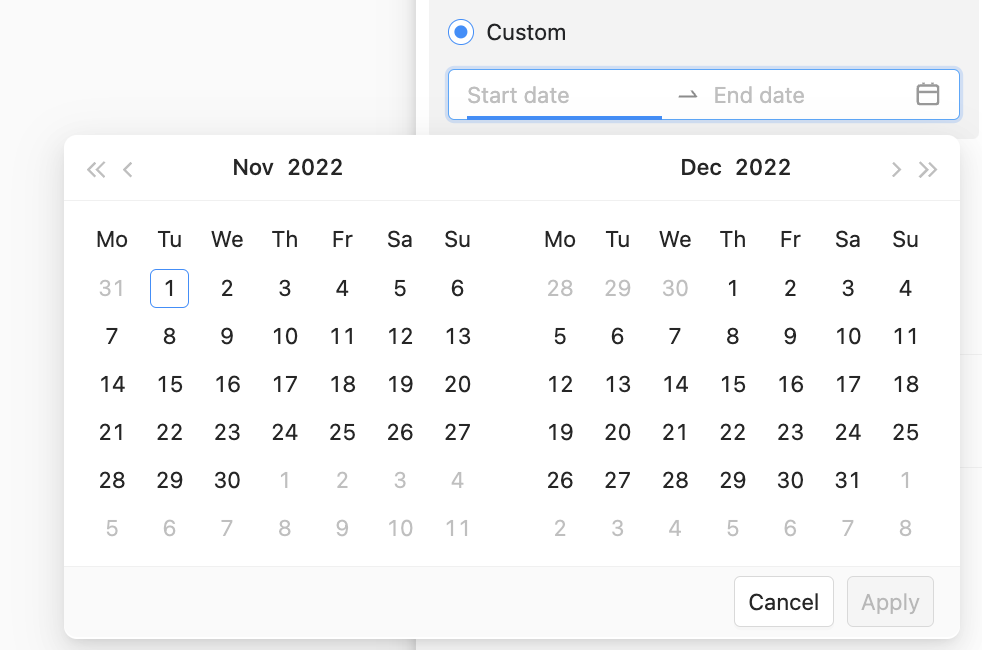Choose December 14 in the right calendar
Image resolution: width=982 pixels, height=650 pixels.
click(676, 385)
